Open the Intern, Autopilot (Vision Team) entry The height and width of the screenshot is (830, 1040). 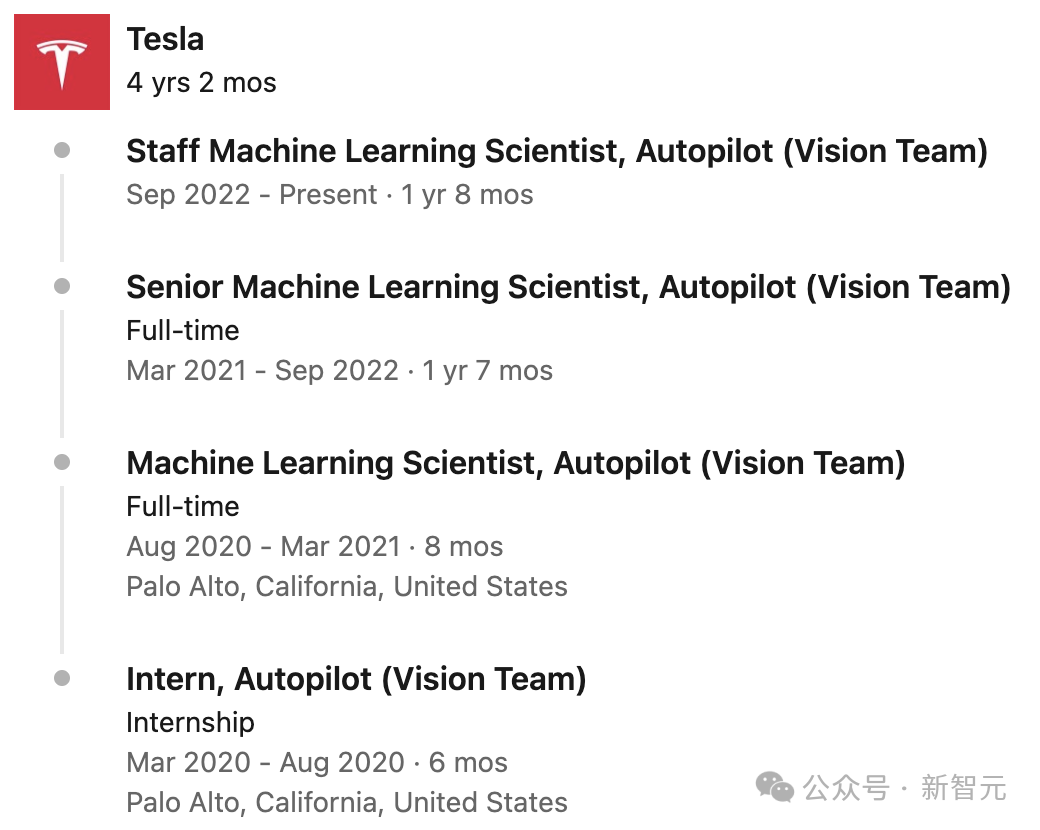pos(356,679)
